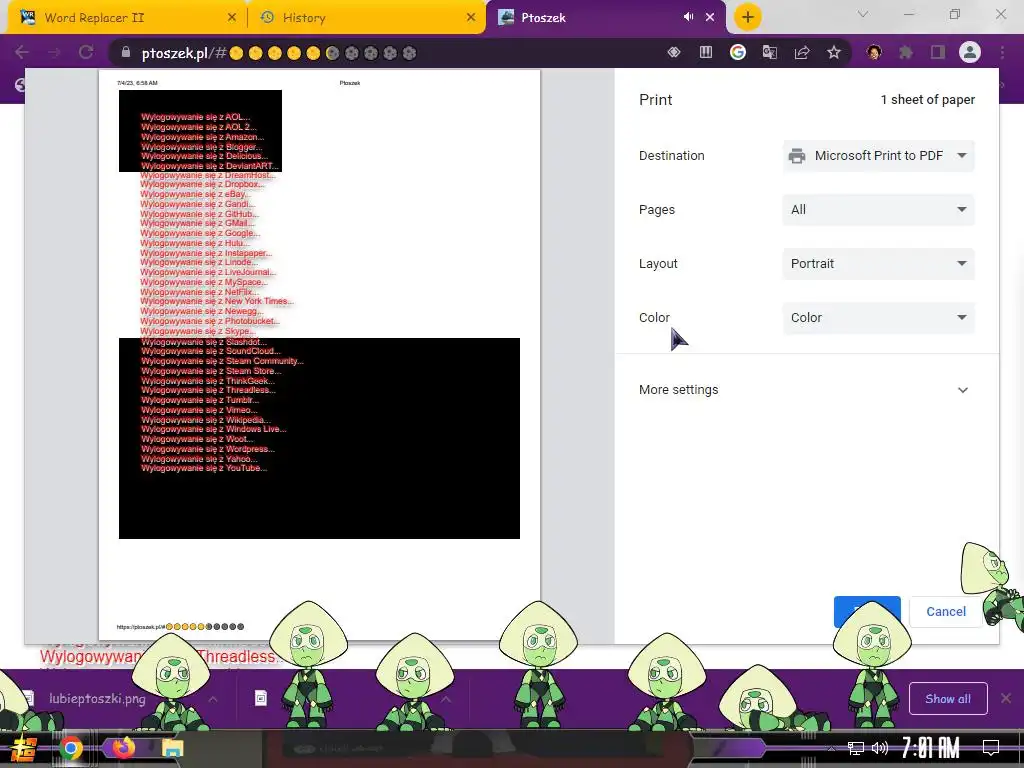Toggle the browser side panel
This screenshot has width=1024, height=768.
[938, 52]
